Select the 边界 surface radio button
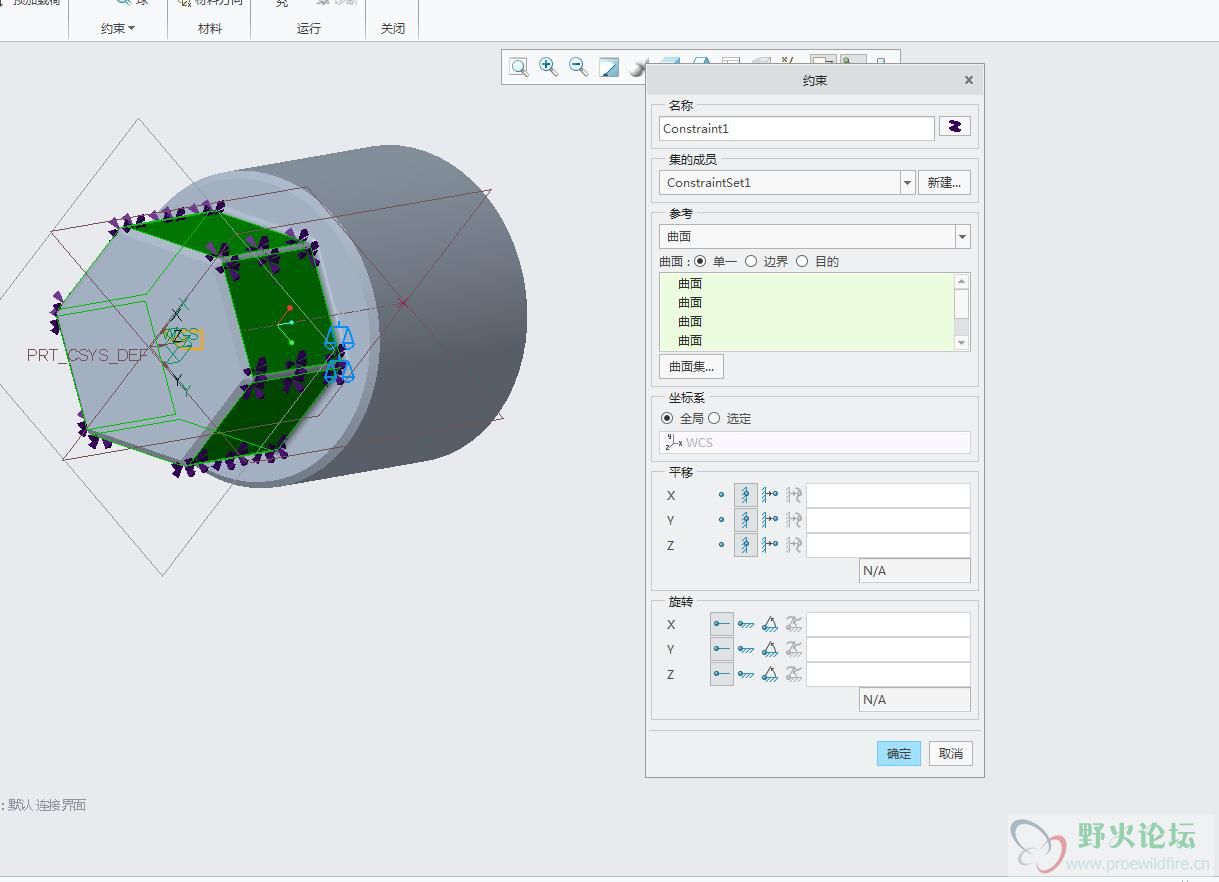 tap(751, 261)
